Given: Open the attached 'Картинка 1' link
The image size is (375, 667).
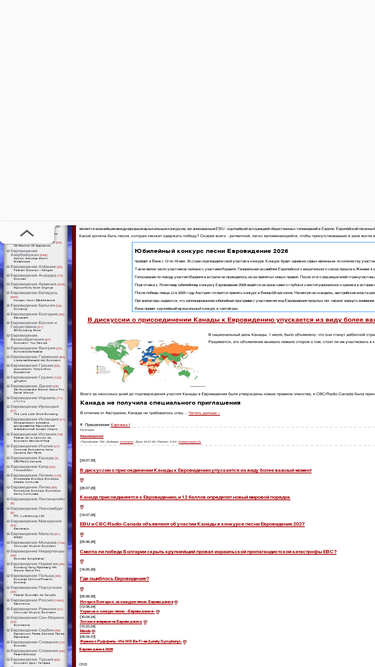Looking at the screenshot, I should [120, 425].
